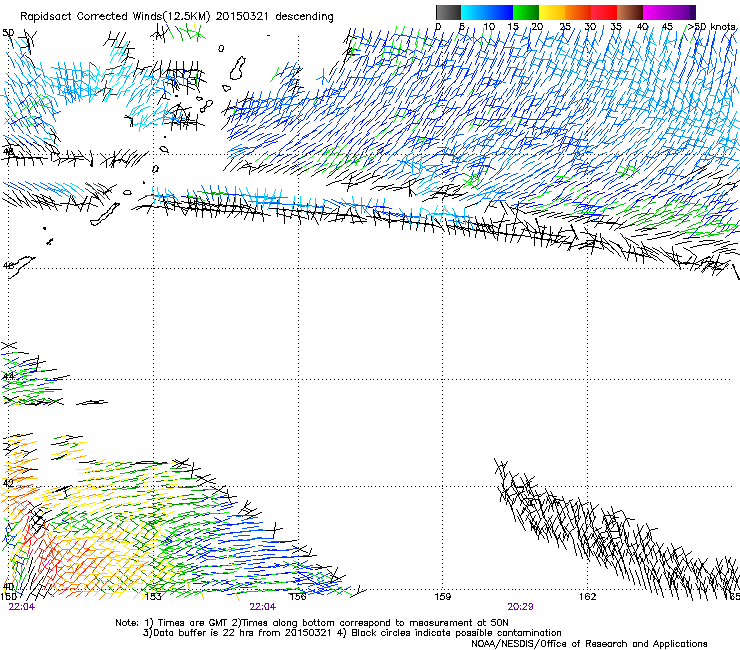Click the note 'Times are GMT'

(x=193, y=623)
